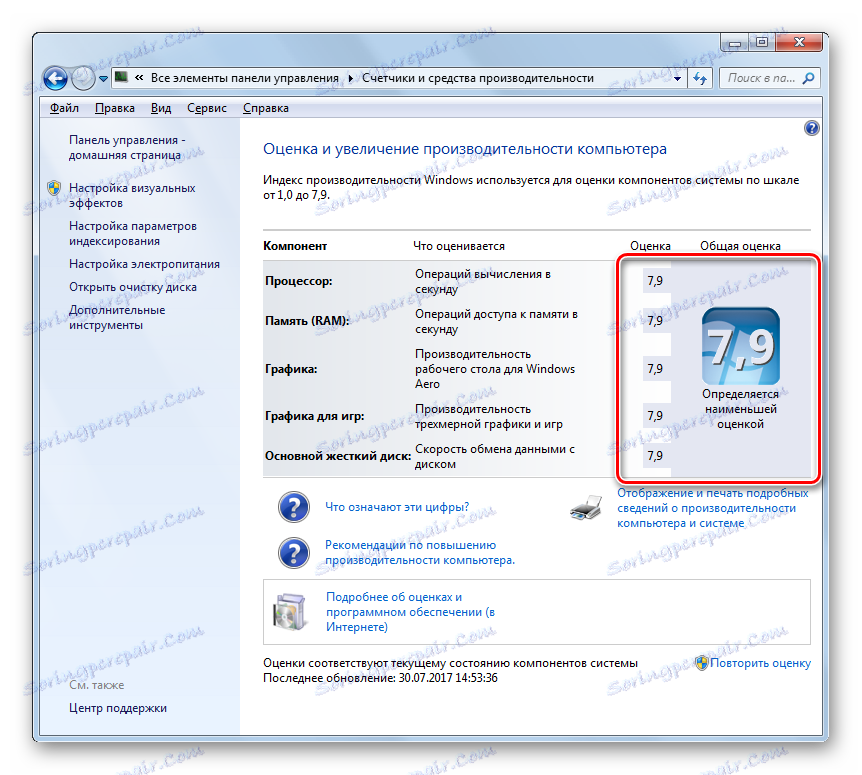Viewport: 862px width, 775px height.
Task: Click the page title 'Оценка и увеличение производительности компьютера'
Action: point(465,149)
